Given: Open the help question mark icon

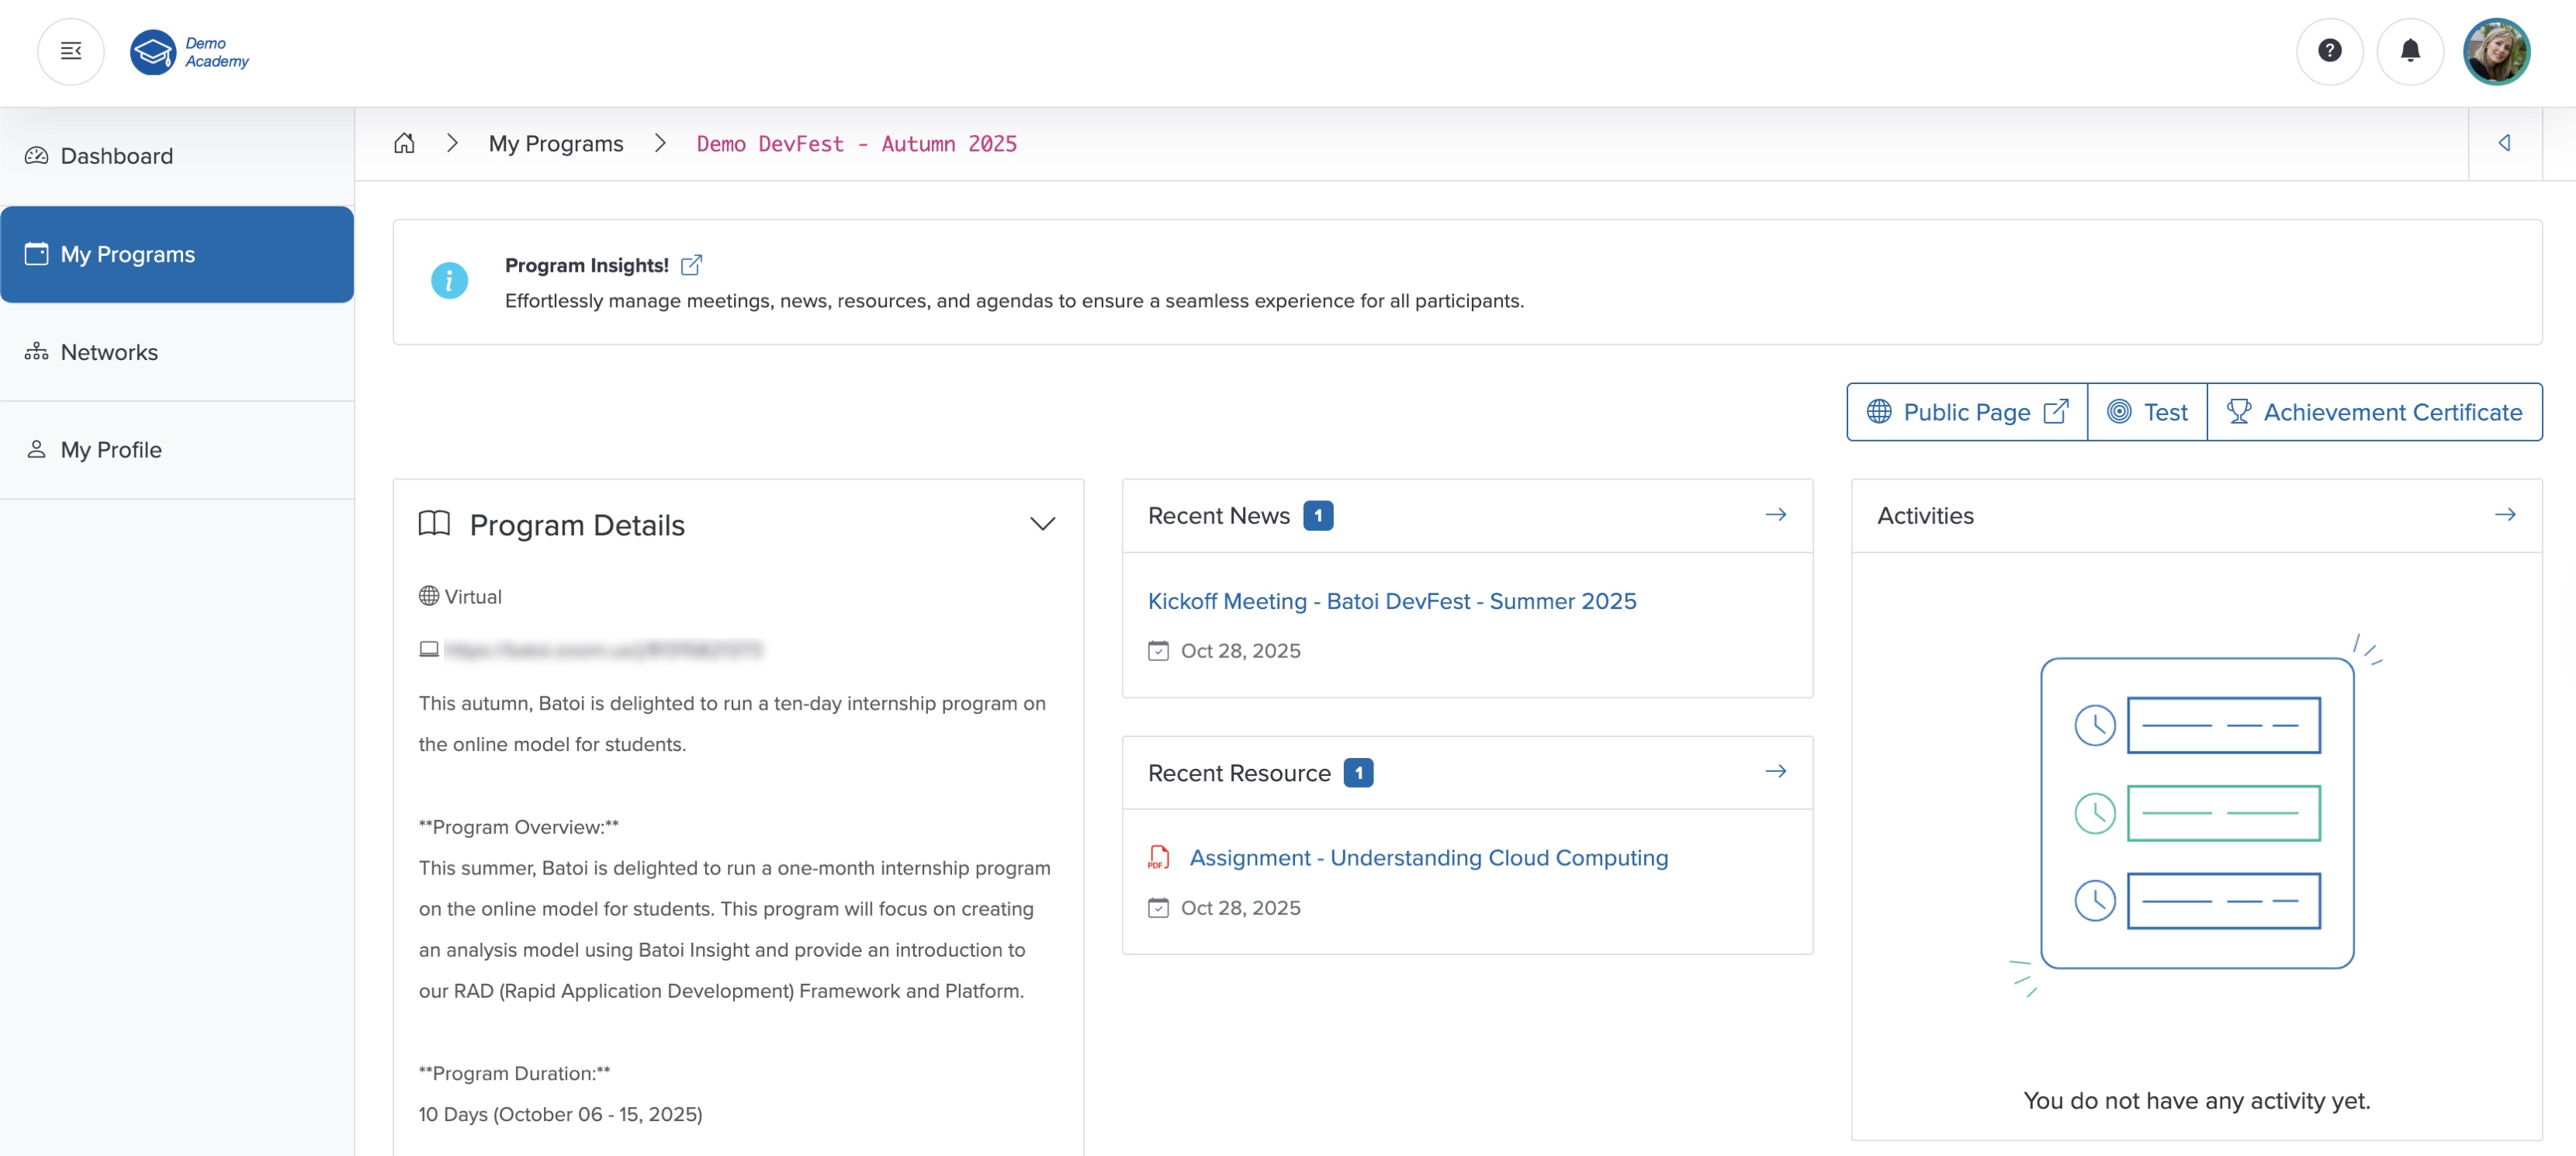Looking at the screenshot, I should point(2330,51).
